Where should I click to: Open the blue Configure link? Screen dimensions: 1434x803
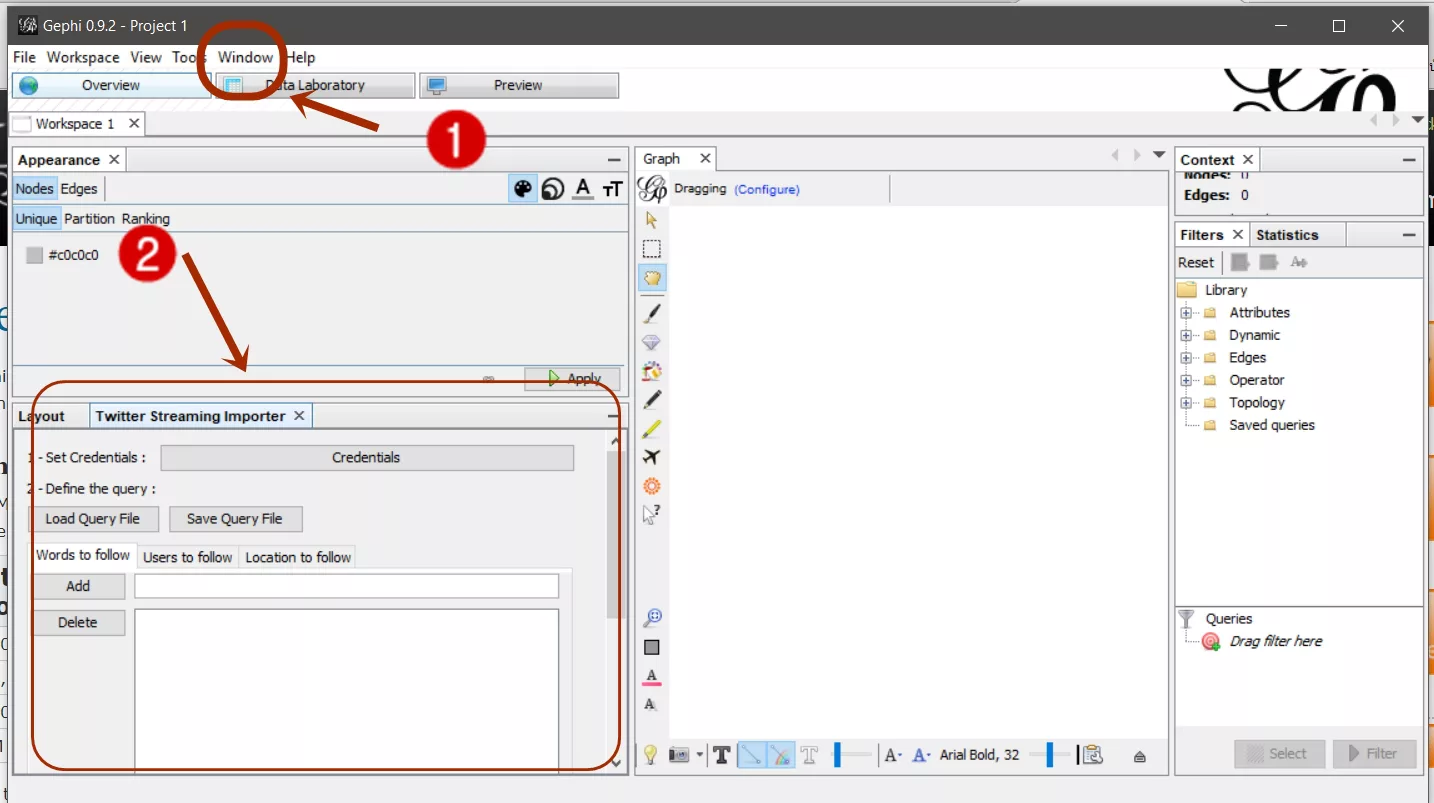pos(767,189)
